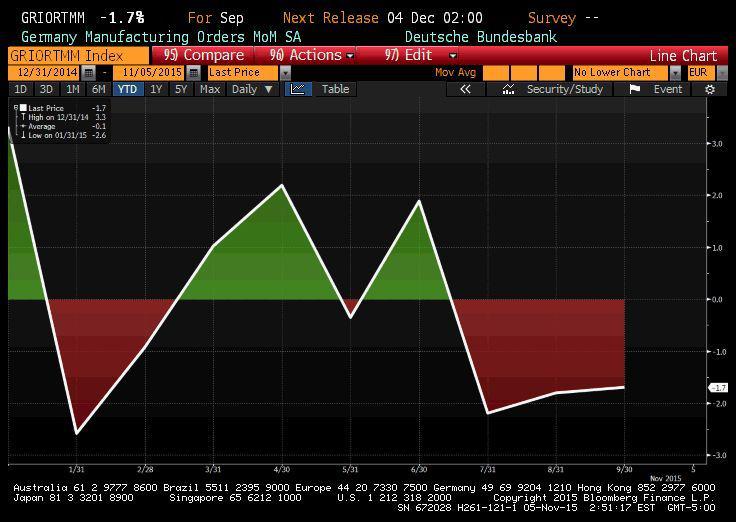Image resolution: width=736 pixels, height=522 pixels.
Task: Click the Event flag icon
Action: pos(634,89)
